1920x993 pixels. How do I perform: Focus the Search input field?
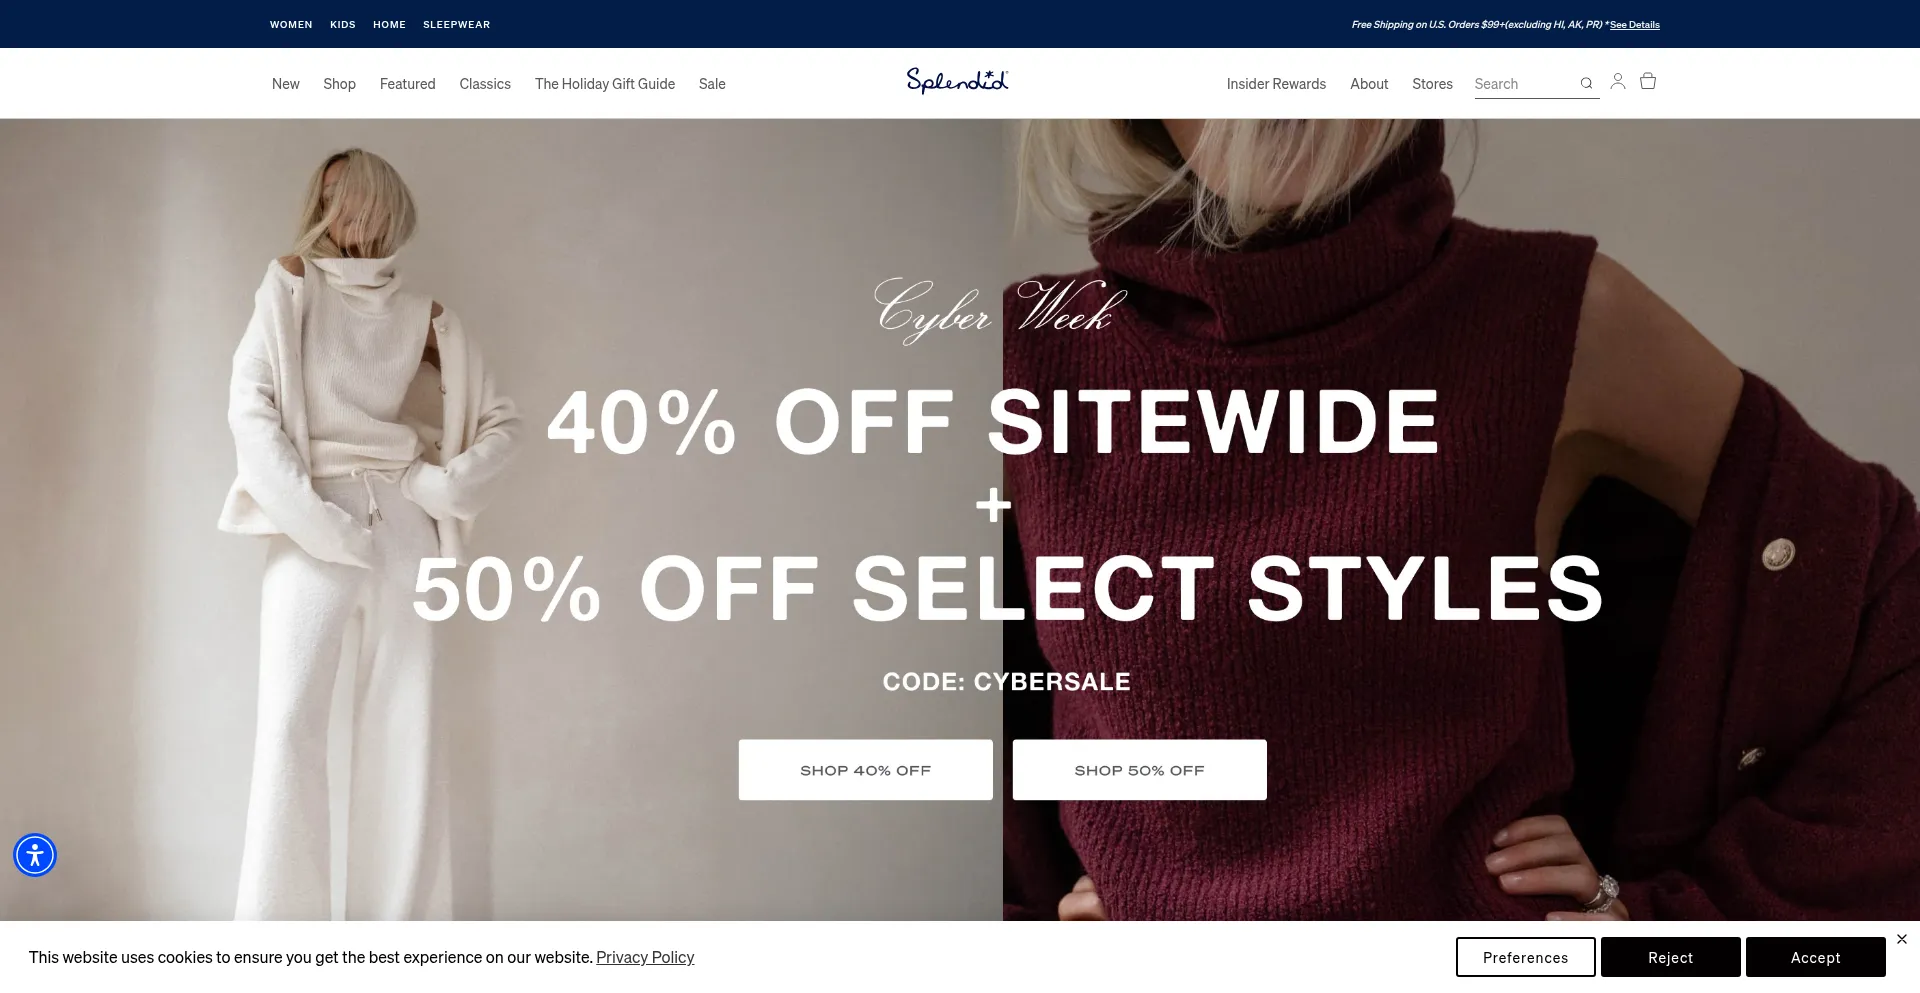(1524, 84)
